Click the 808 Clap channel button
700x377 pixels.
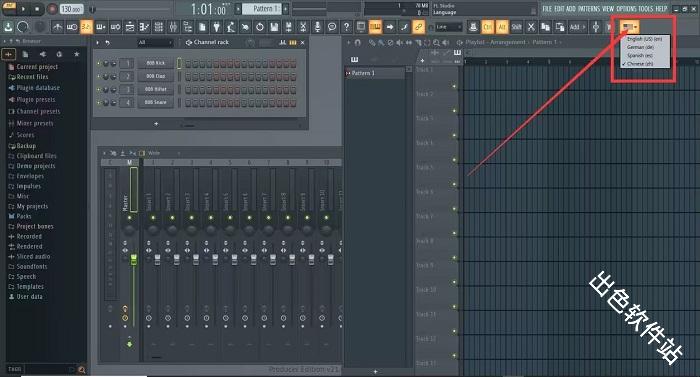(x=155, y=76)
